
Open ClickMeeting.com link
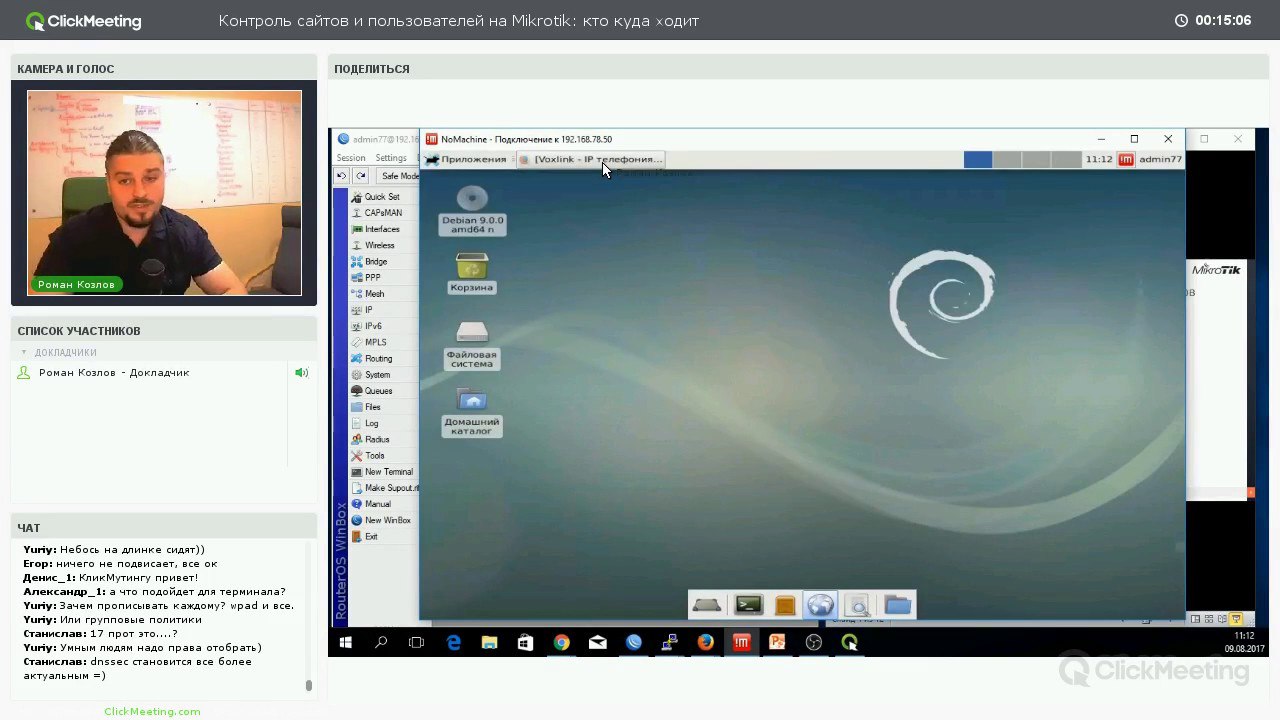pyautogui.click(x=152, y=711)
